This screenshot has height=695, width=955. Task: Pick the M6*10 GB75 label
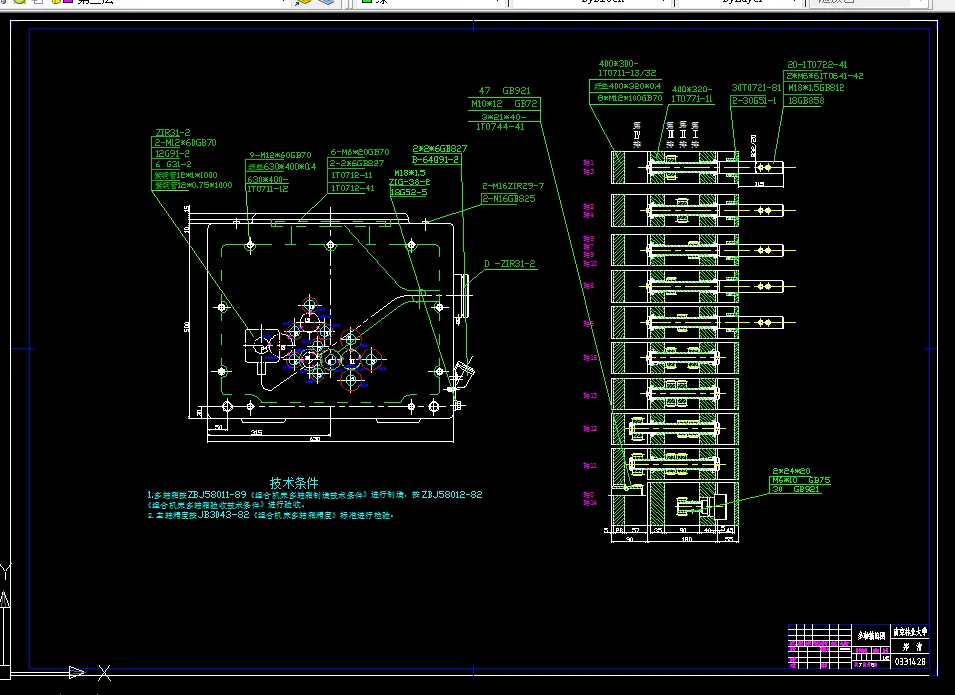[x=801, y=480]
